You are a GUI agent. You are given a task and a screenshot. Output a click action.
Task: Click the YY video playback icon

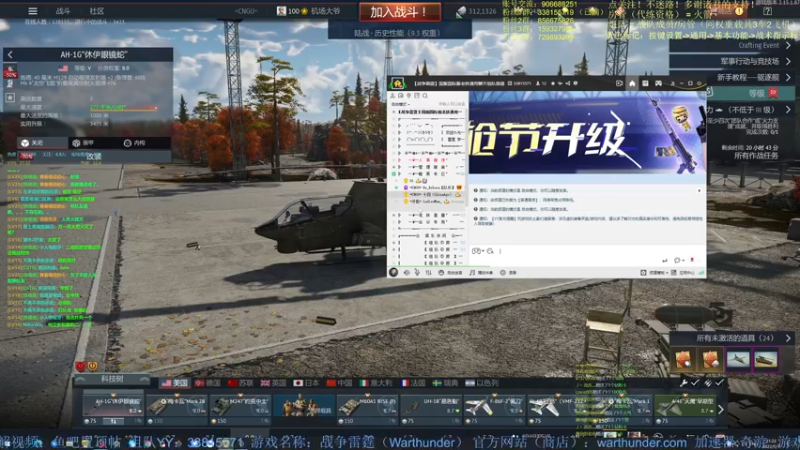[x=619, y=83]
